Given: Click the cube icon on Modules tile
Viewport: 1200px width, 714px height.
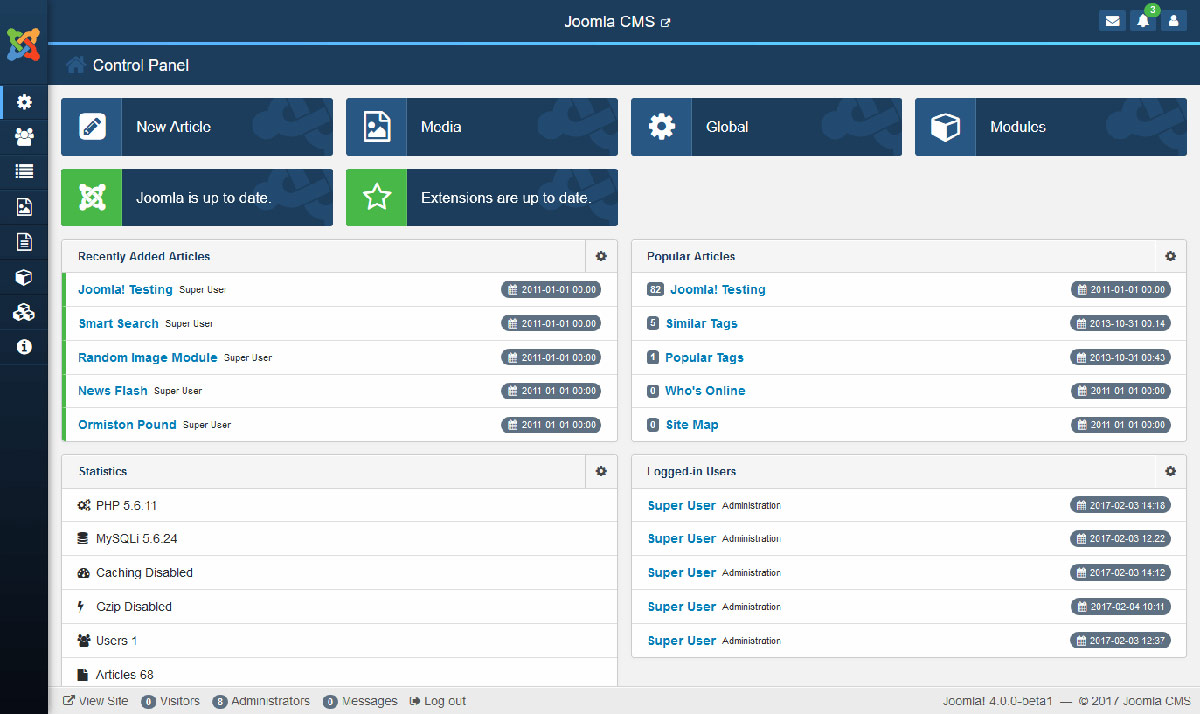Looking at the screenshot, I should 945,127.
